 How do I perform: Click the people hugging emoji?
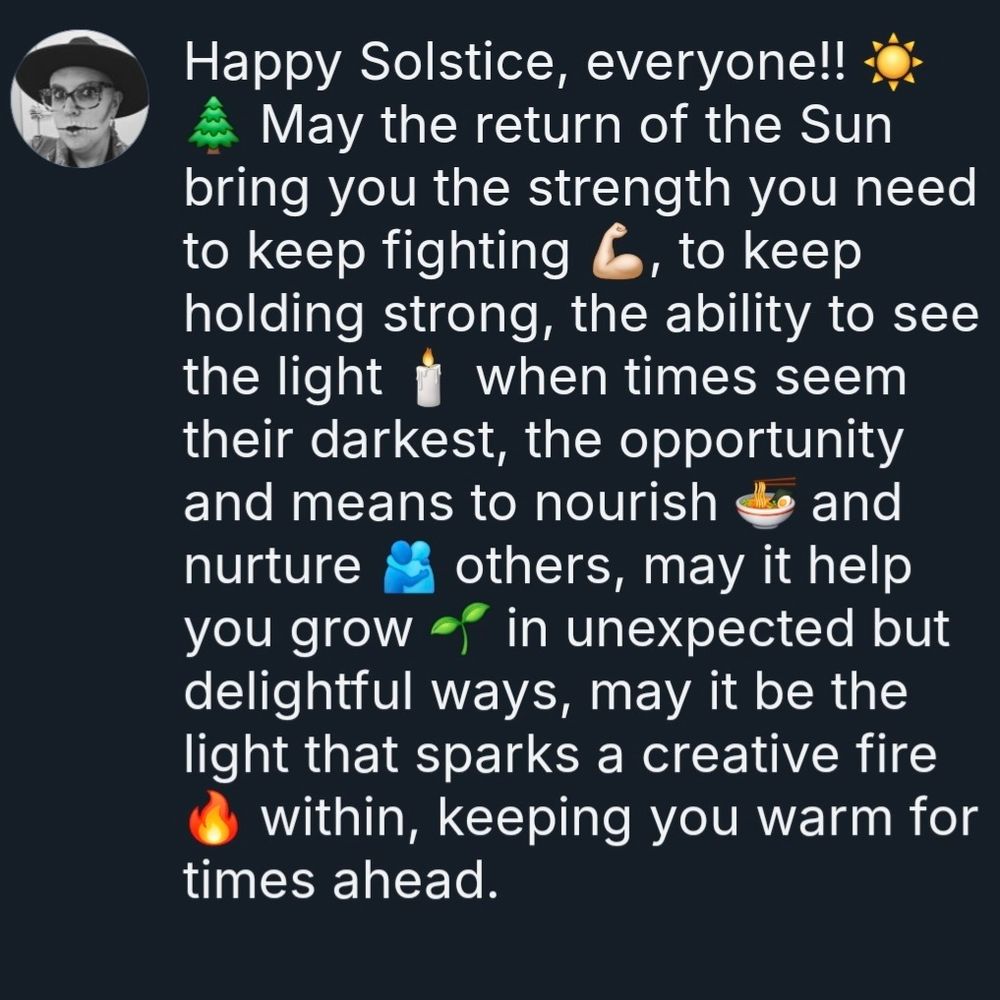[408, 566]
